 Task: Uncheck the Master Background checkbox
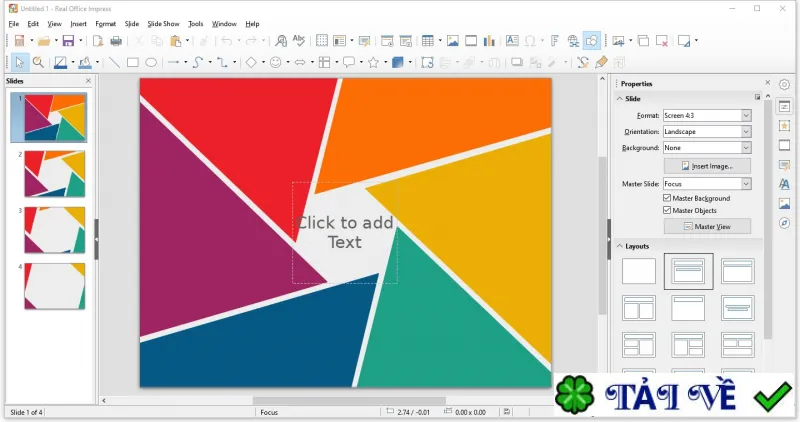click(667, 198)
